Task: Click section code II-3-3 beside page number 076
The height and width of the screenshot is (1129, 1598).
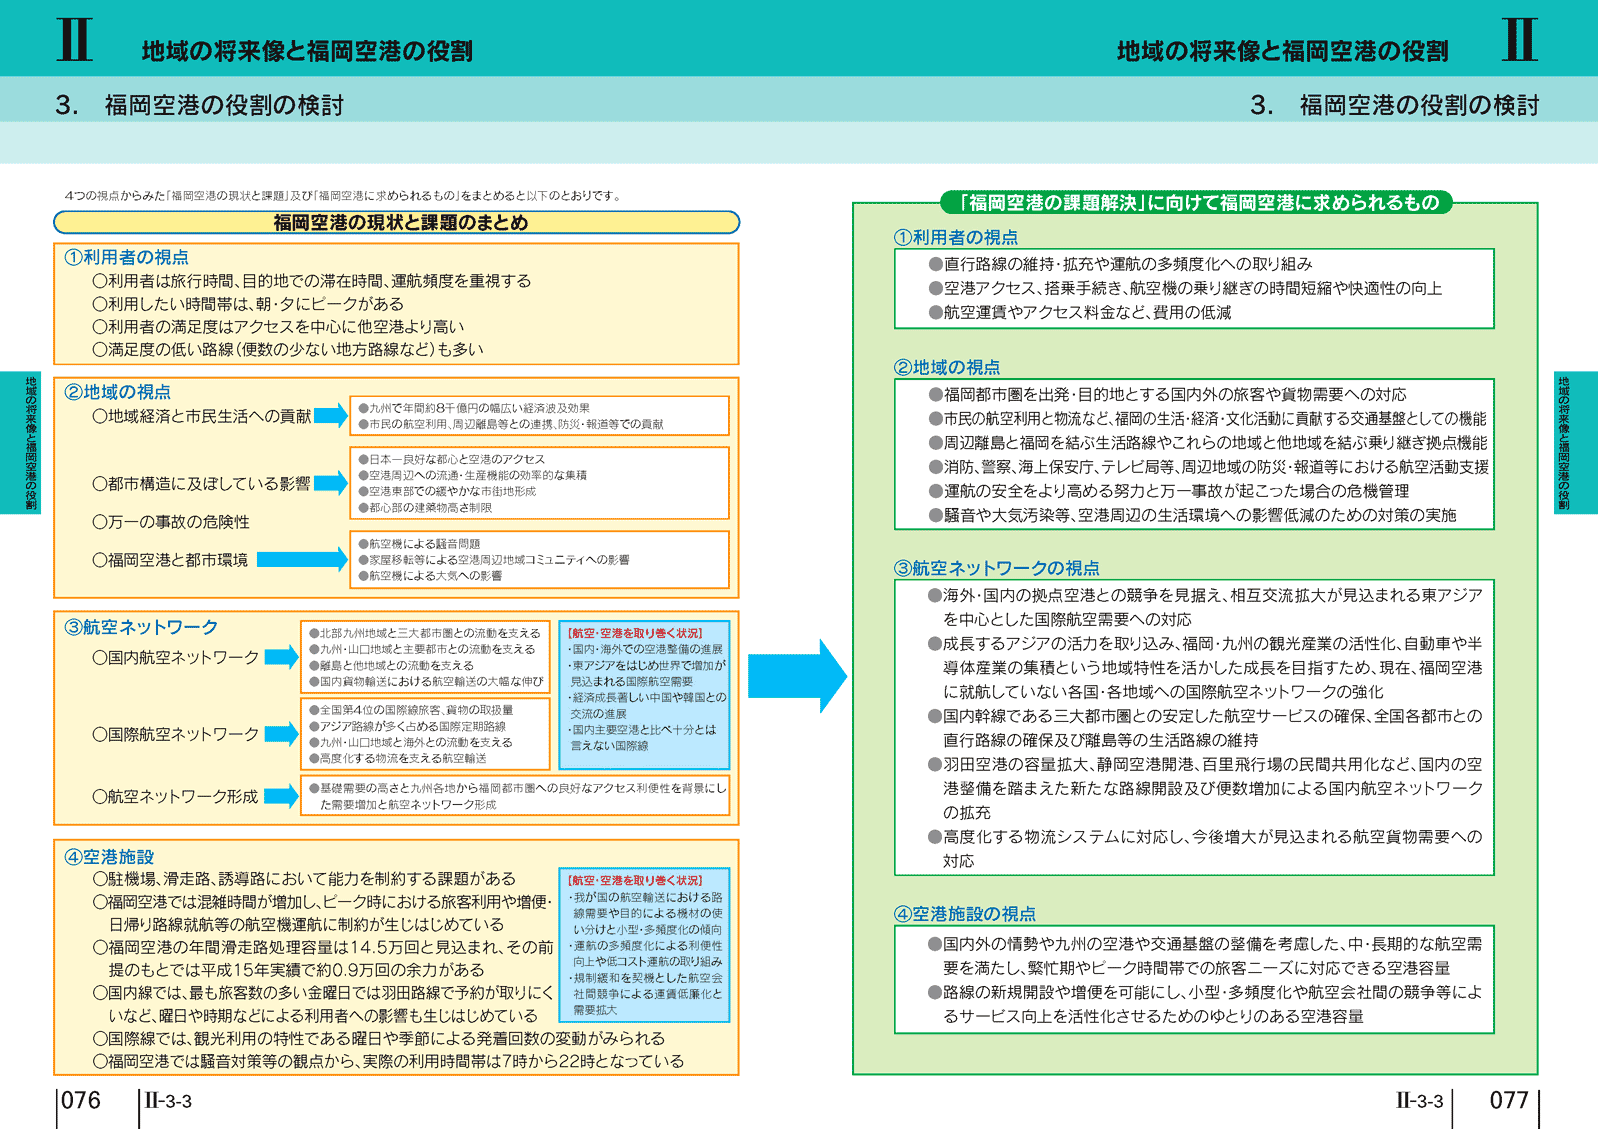Action: [168, 1101]
